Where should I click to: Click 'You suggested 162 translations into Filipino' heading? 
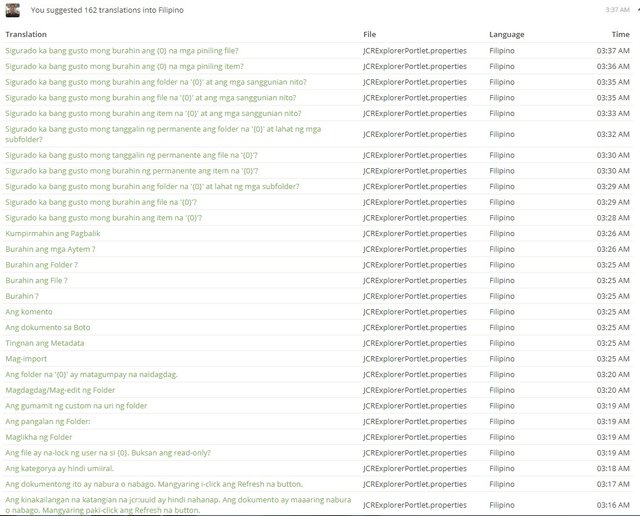point(107,10)
